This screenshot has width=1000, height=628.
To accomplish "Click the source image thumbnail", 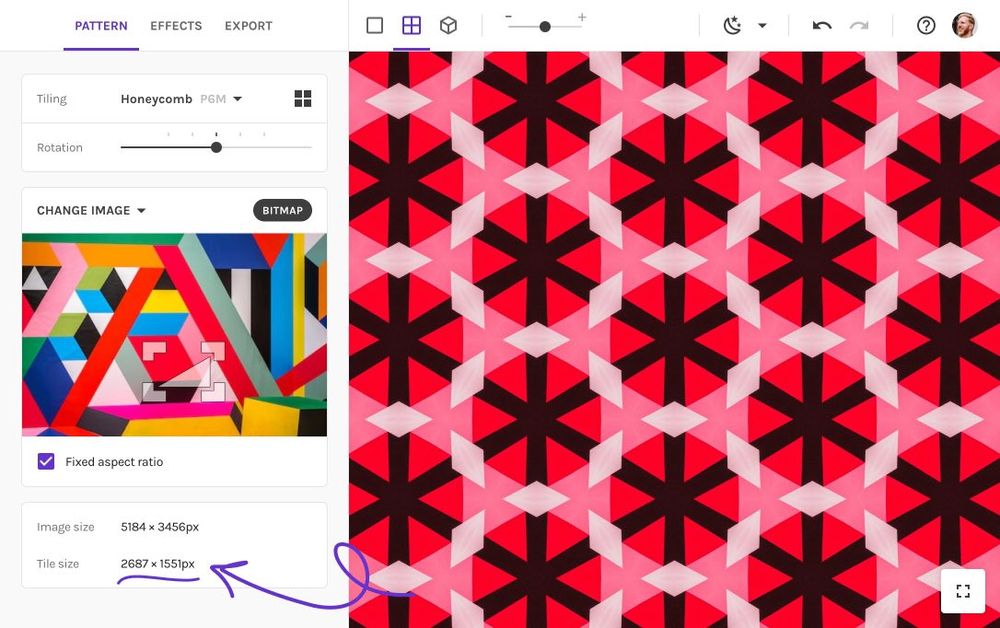I will click(x=174, y=334).
